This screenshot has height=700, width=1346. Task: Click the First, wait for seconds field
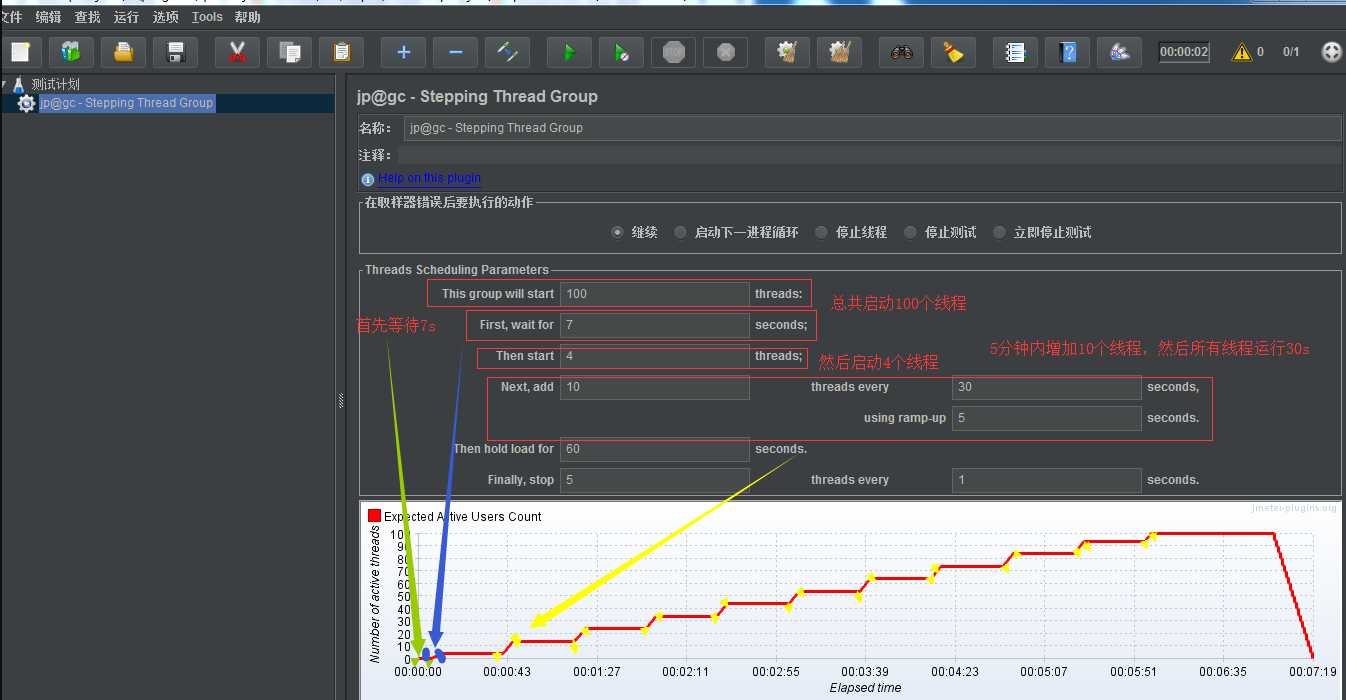pos(654,325)
